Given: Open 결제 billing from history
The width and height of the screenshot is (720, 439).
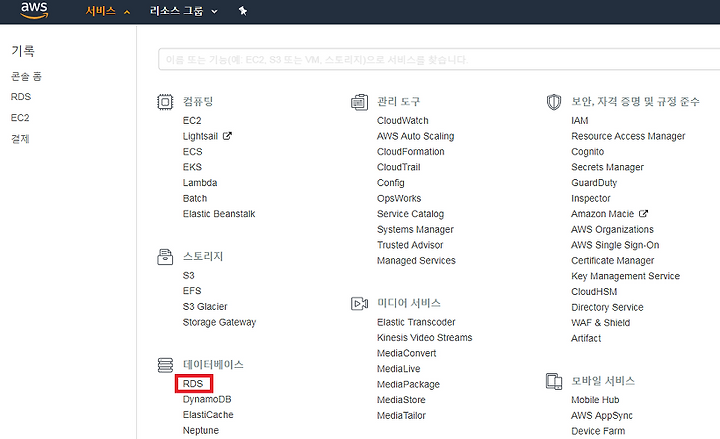Looking at the screenshot, I should coord(20,139).
